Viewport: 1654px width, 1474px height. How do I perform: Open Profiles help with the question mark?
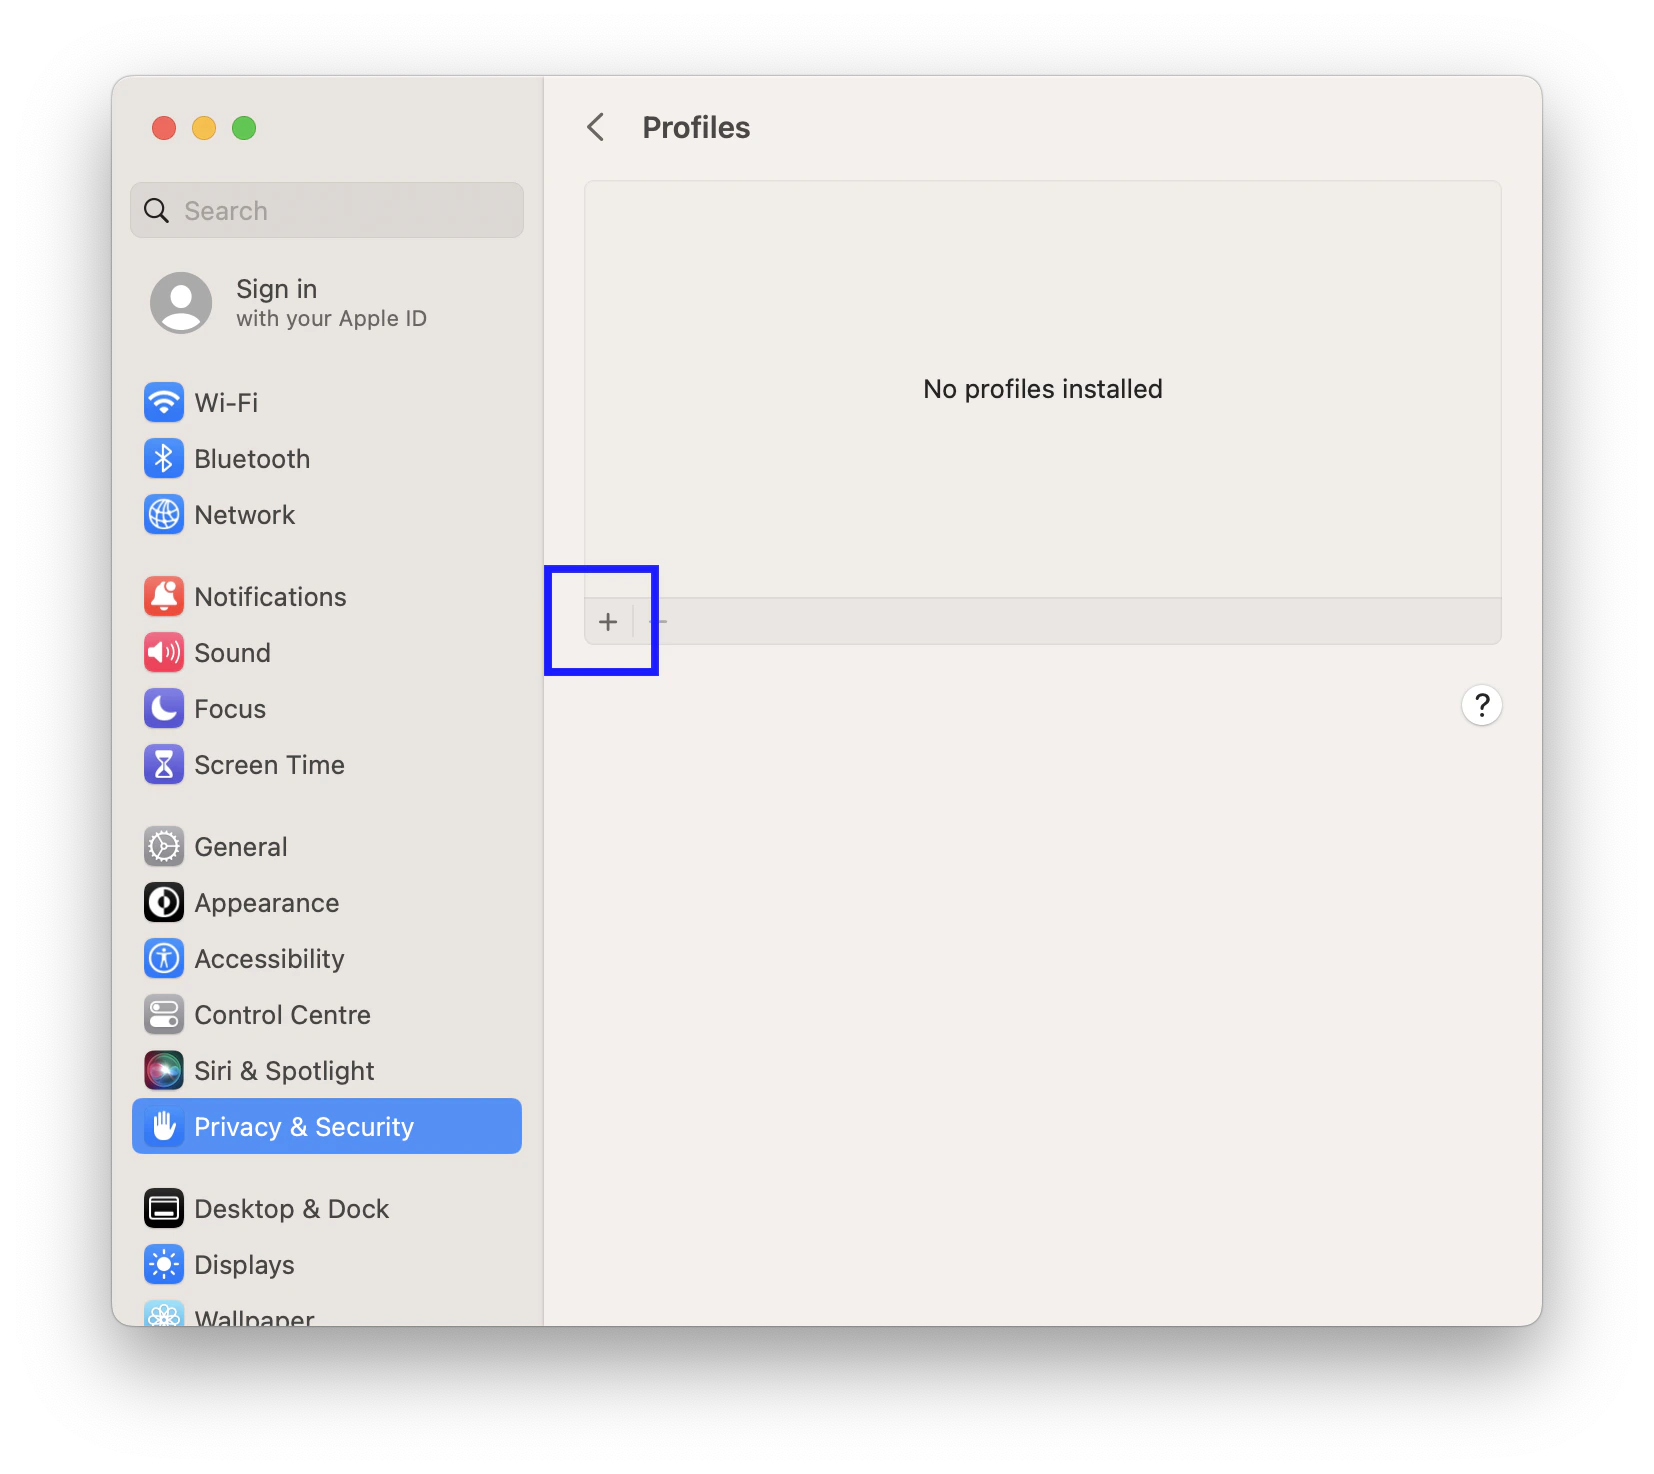1483,705
